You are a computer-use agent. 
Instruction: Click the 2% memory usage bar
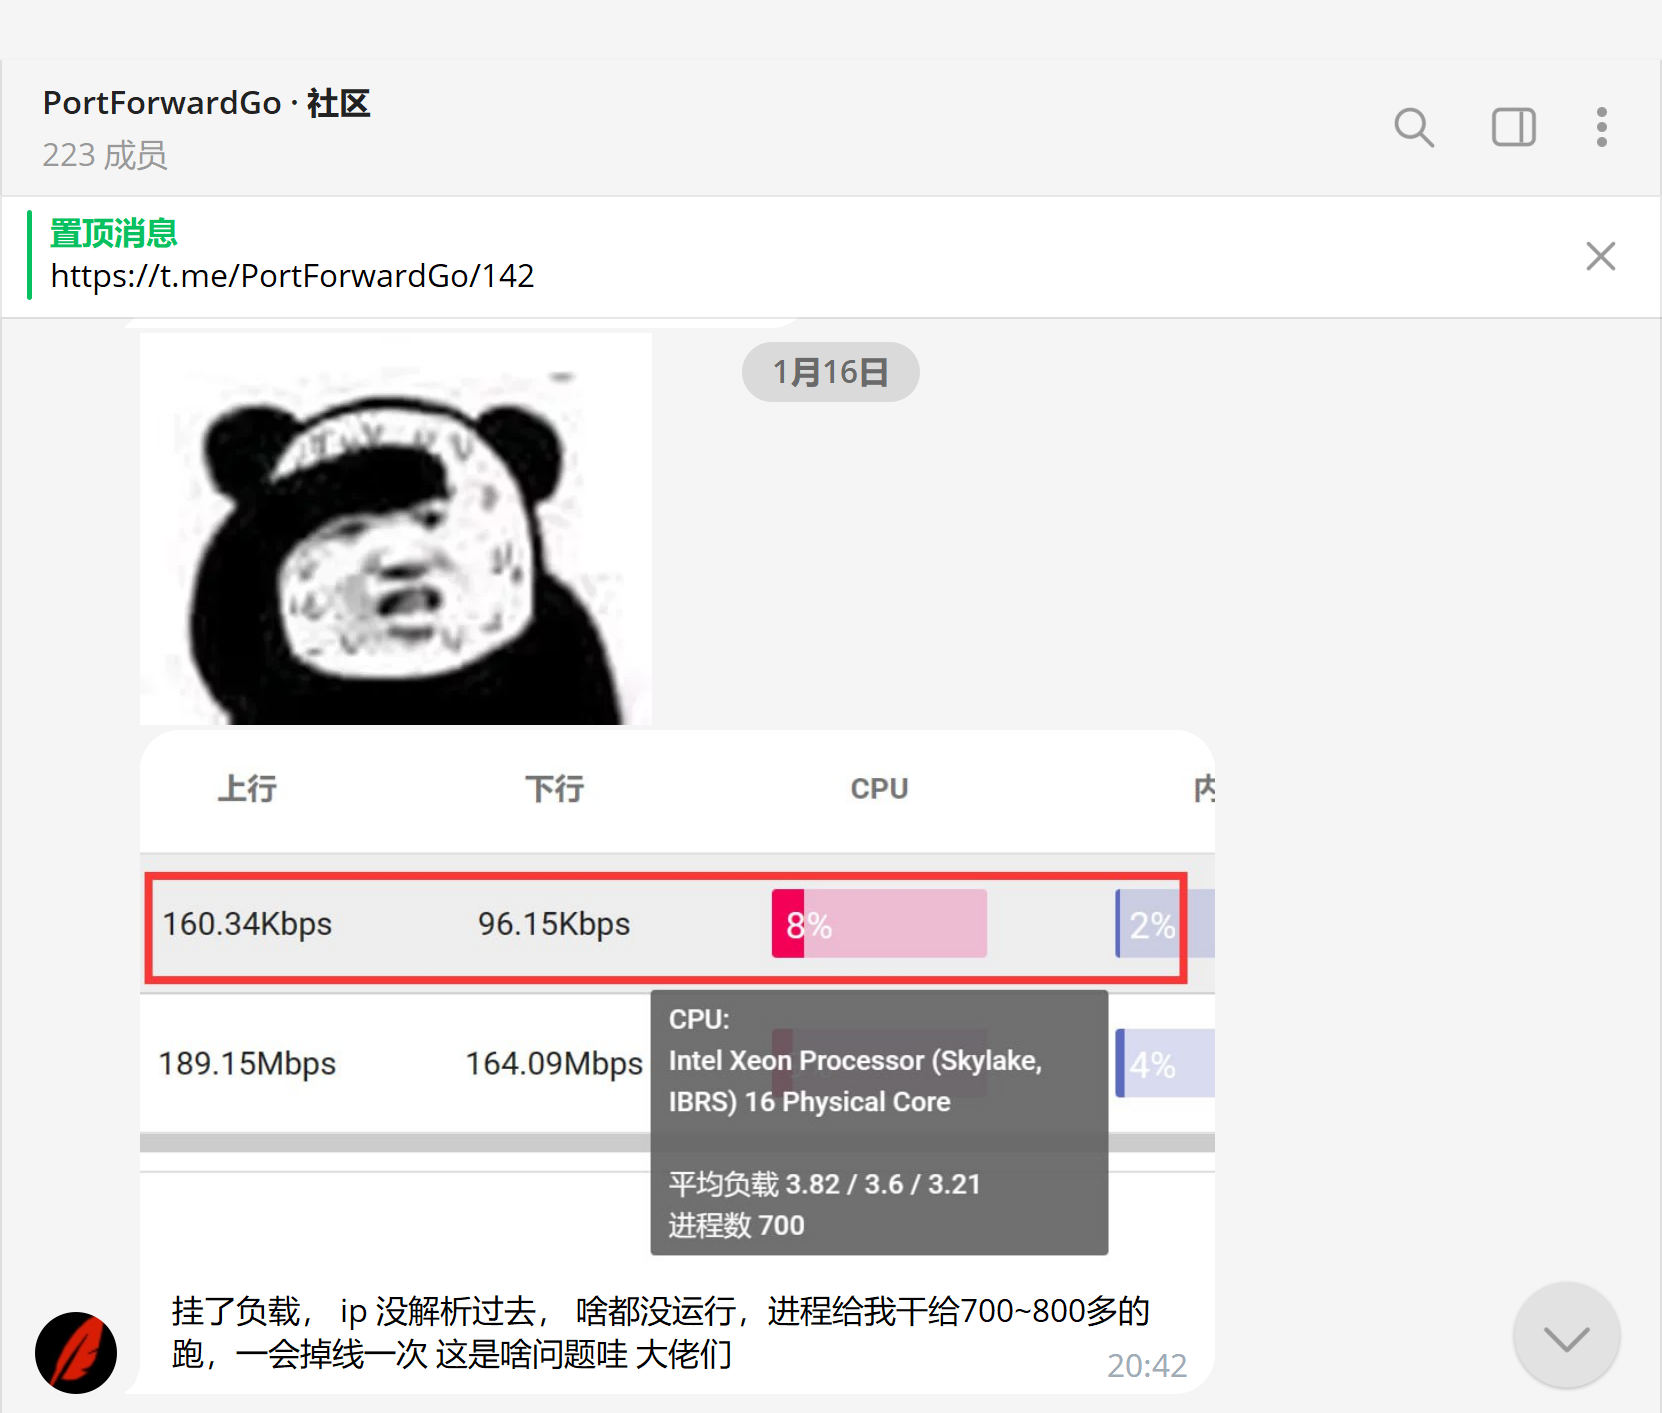click(x=1163, y=924)
